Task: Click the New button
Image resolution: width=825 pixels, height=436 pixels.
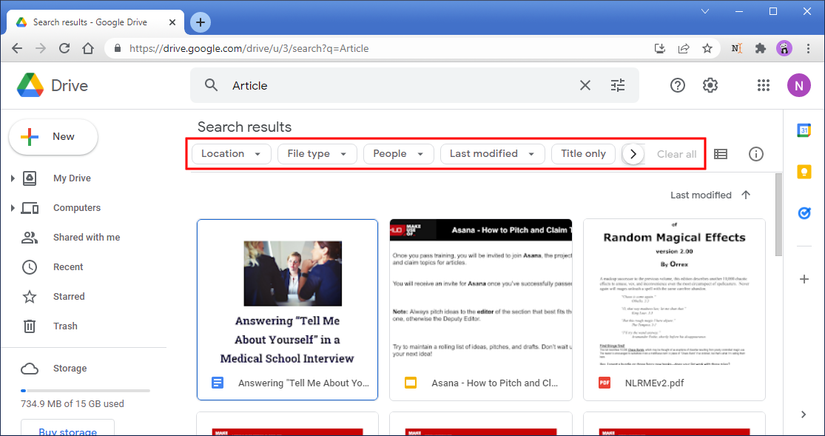Action: point(53,137)
